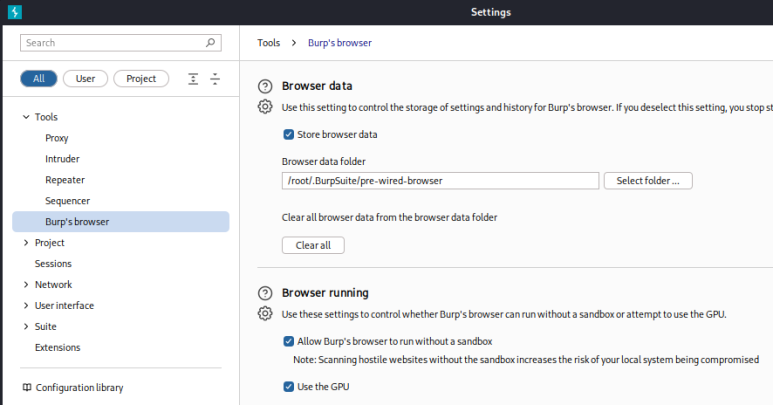
Task: Toggle Store browser data checkbox
Action: (289, 135)
